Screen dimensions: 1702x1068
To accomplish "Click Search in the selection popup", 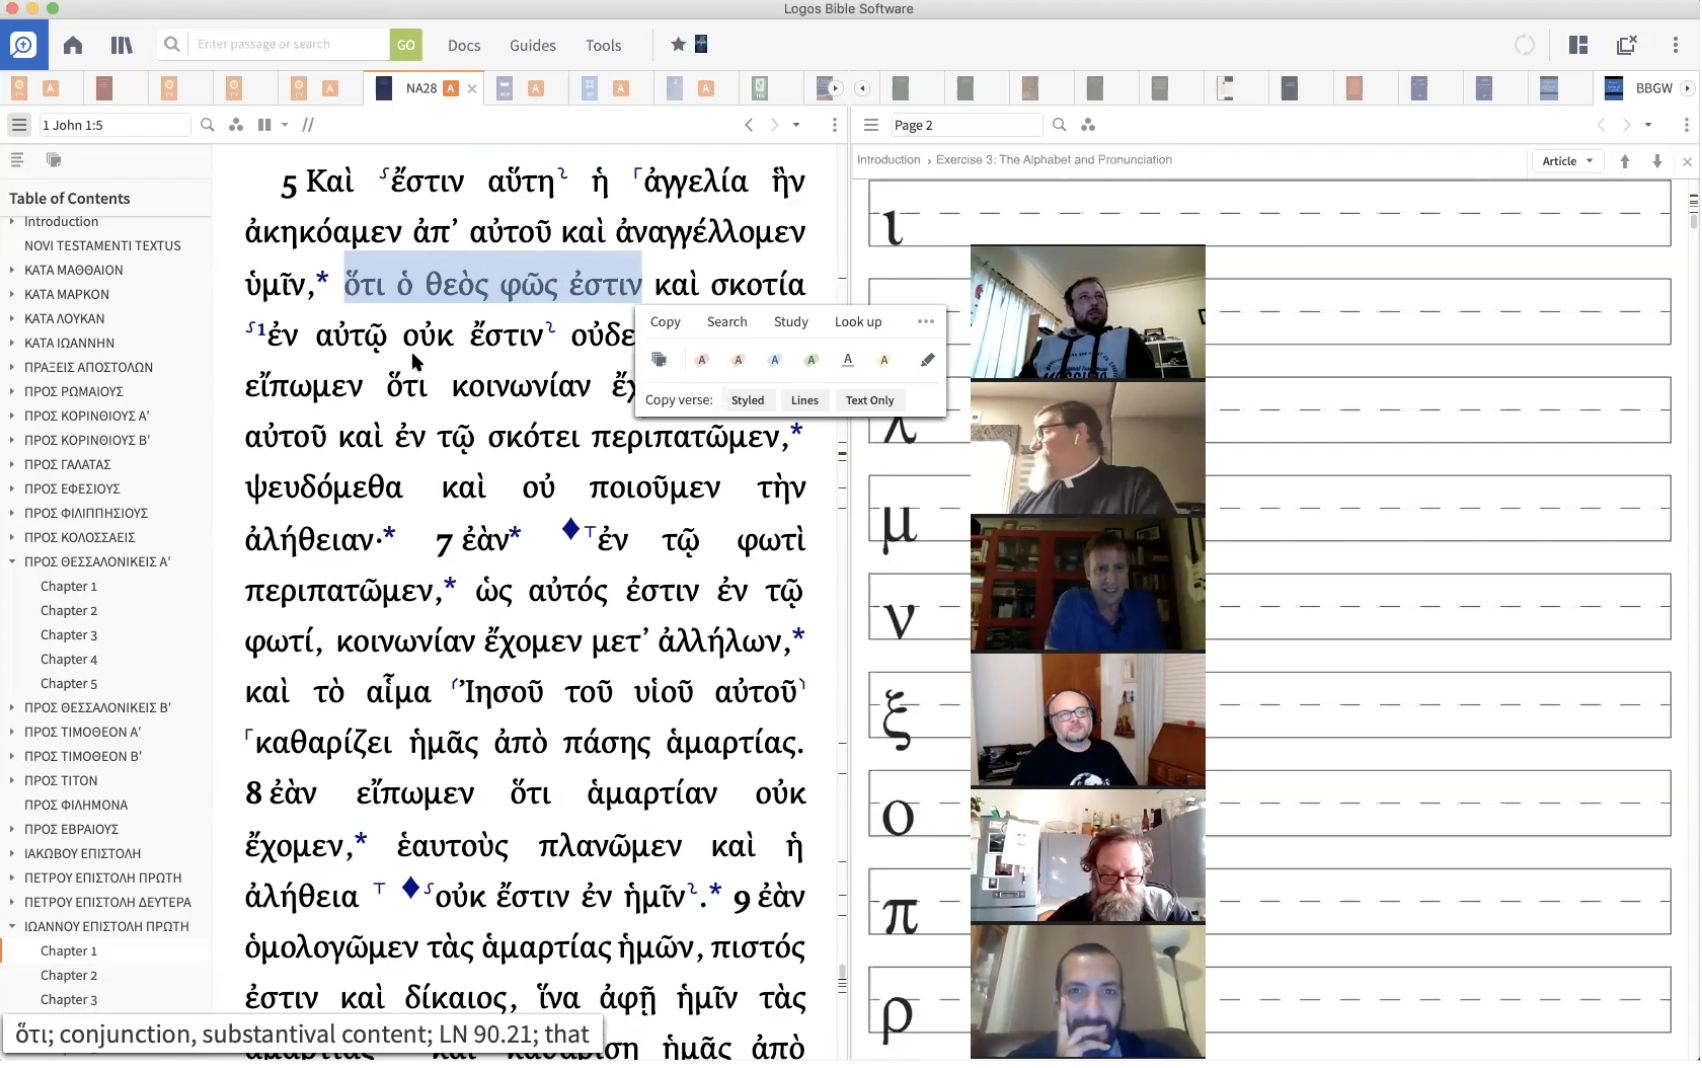I will [727, 322].
